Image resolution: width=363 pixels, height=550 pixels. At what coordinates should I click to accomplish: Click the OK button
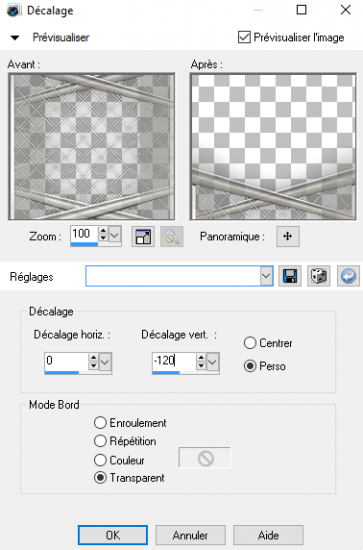click(113, 535)
